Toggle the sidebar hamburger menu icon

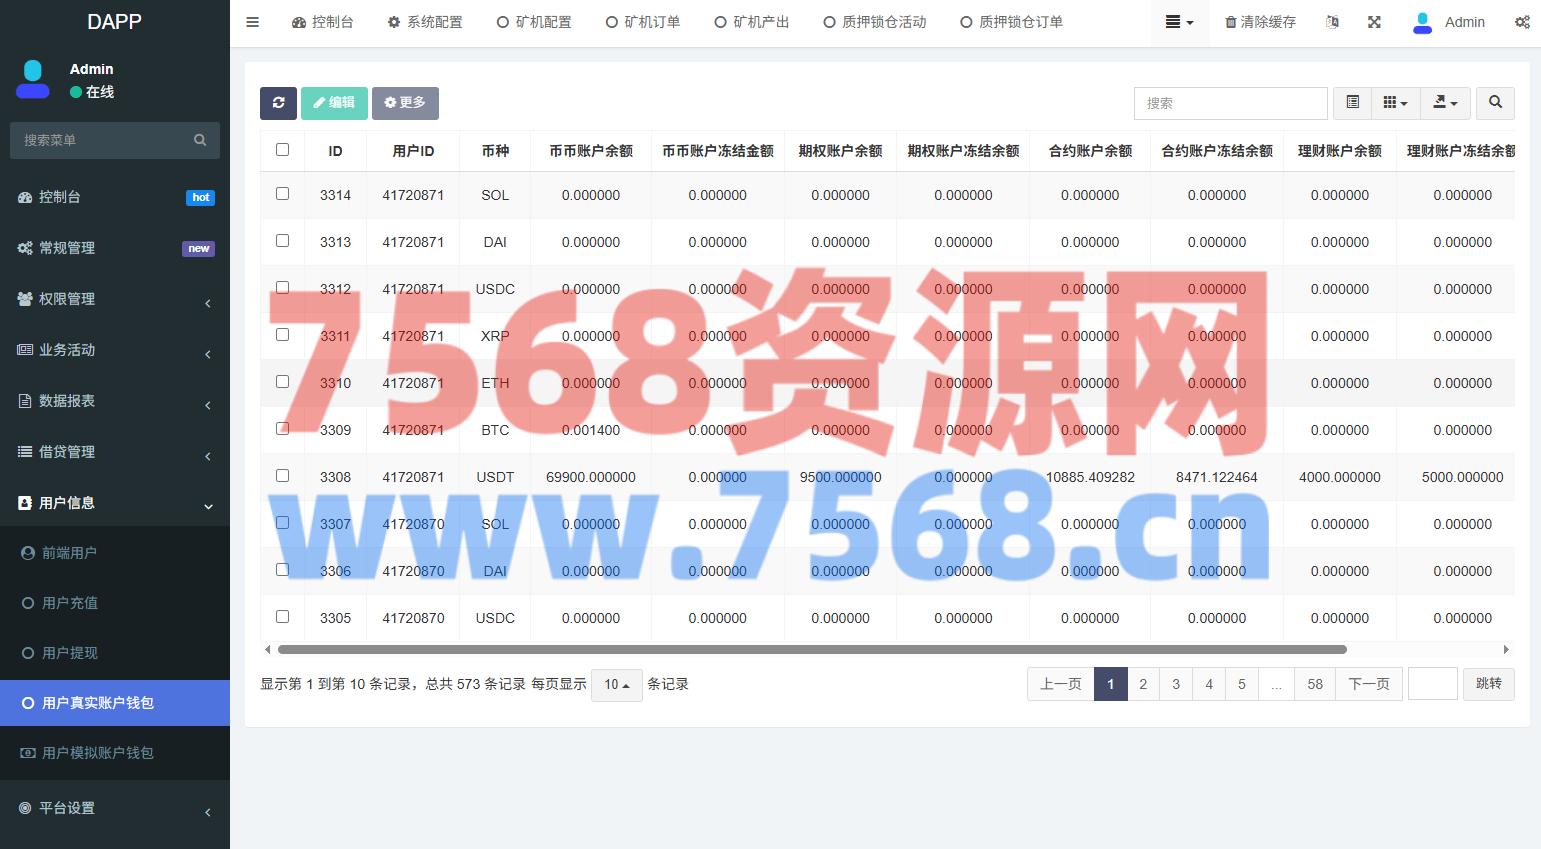pos(253,22)
